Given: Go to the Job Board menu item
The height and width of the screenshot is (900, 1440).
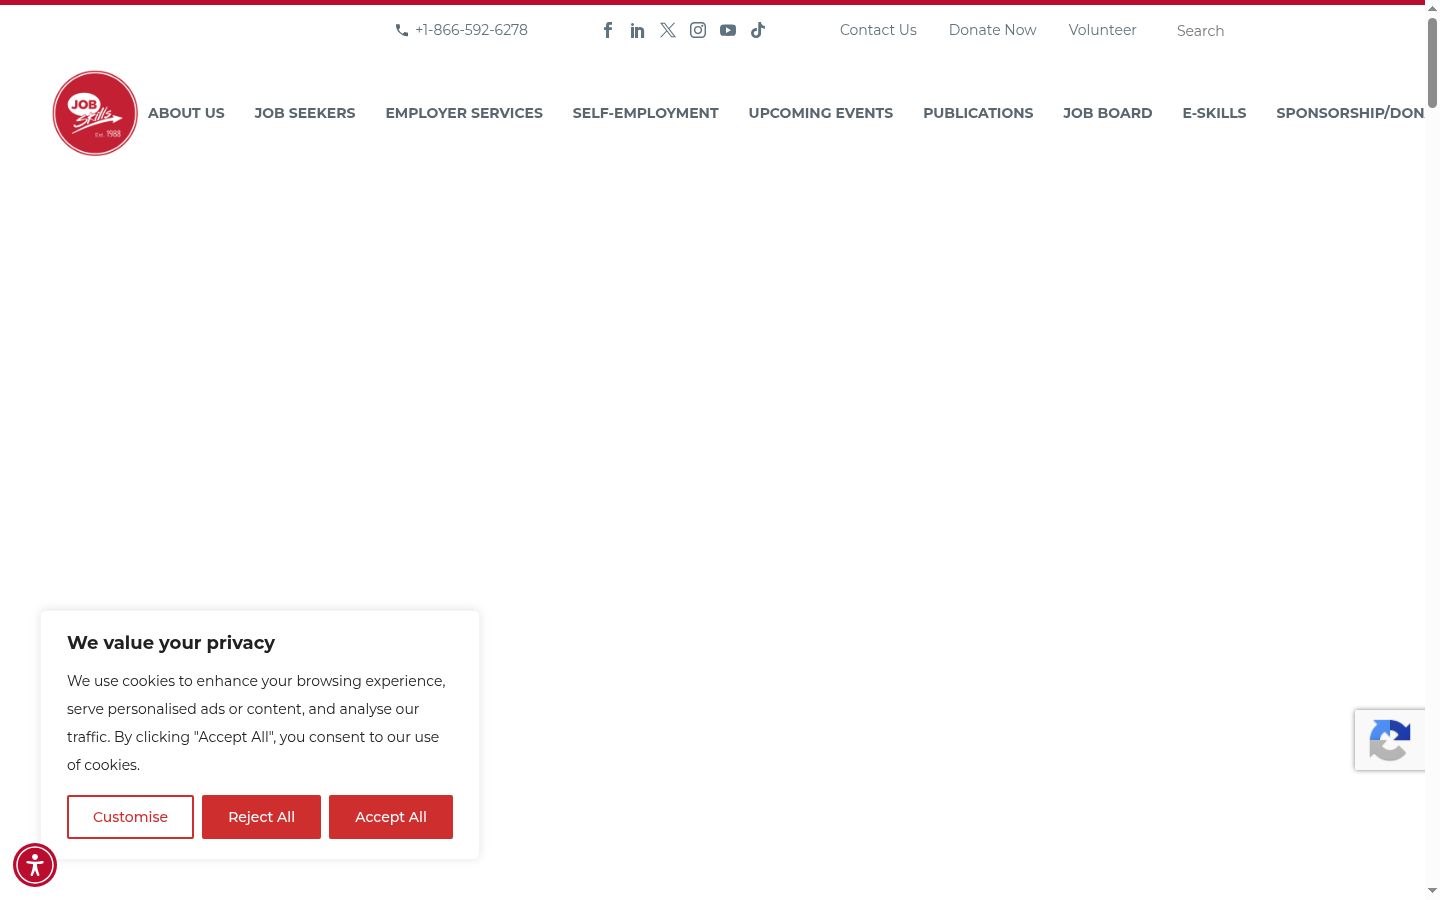Looking at the screenshot, I should (x=1108, y=113).
